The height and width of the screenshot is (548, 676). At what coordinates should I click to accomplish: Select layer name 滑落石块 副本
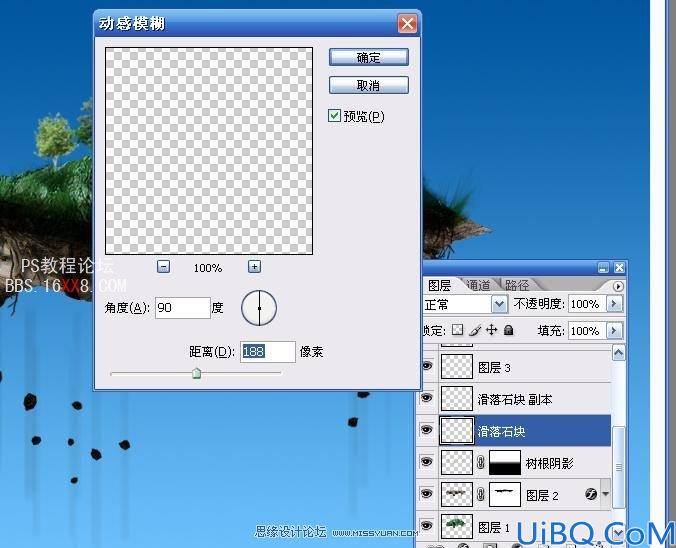click(515, 399)
